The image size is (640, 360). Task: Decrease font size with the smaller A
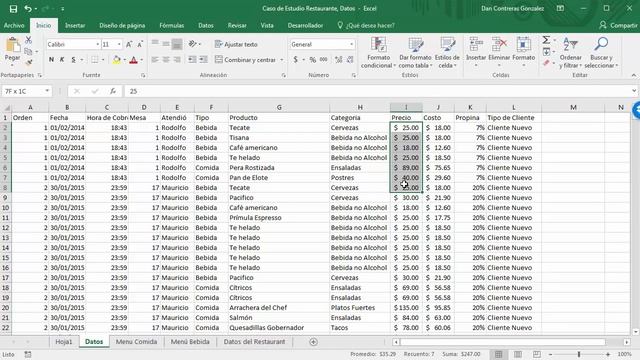(x=140, y=44)
